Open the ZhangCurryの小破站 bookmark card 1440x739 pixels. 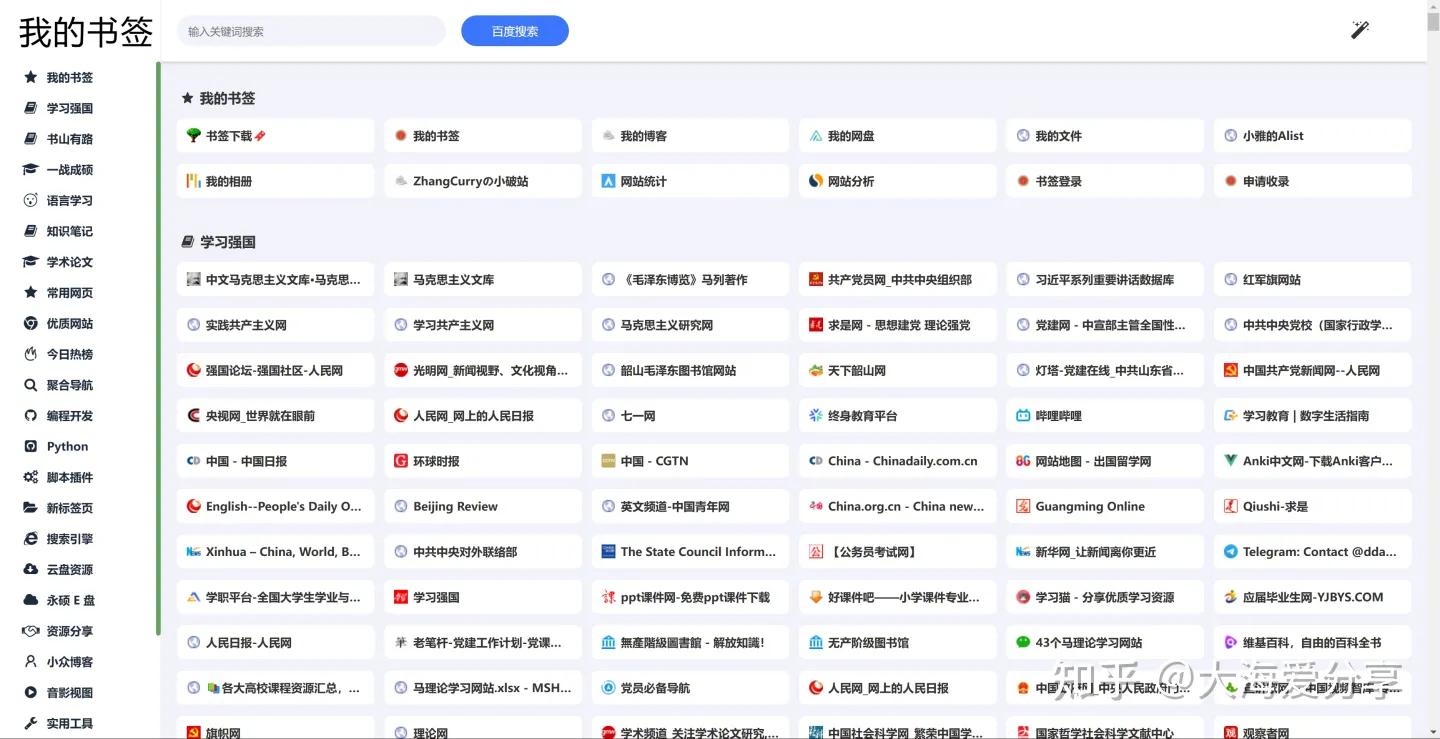483,181
